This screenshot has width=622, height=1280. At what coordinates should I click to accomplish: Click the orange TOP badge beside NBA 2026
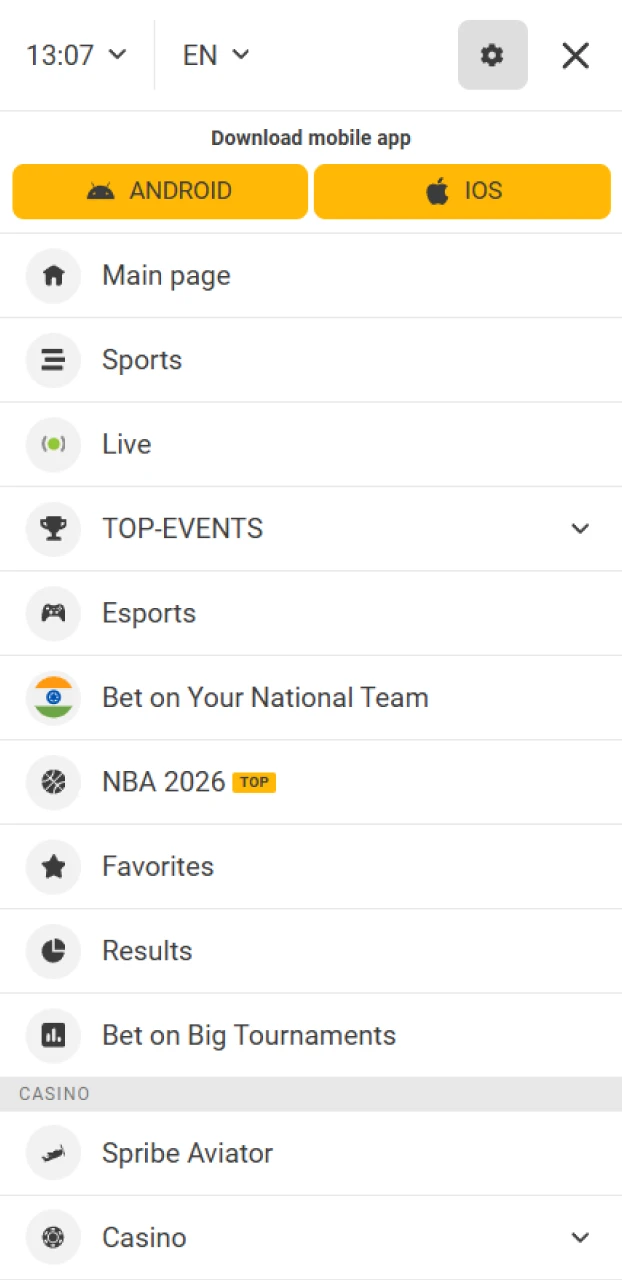tap(254, 782)
